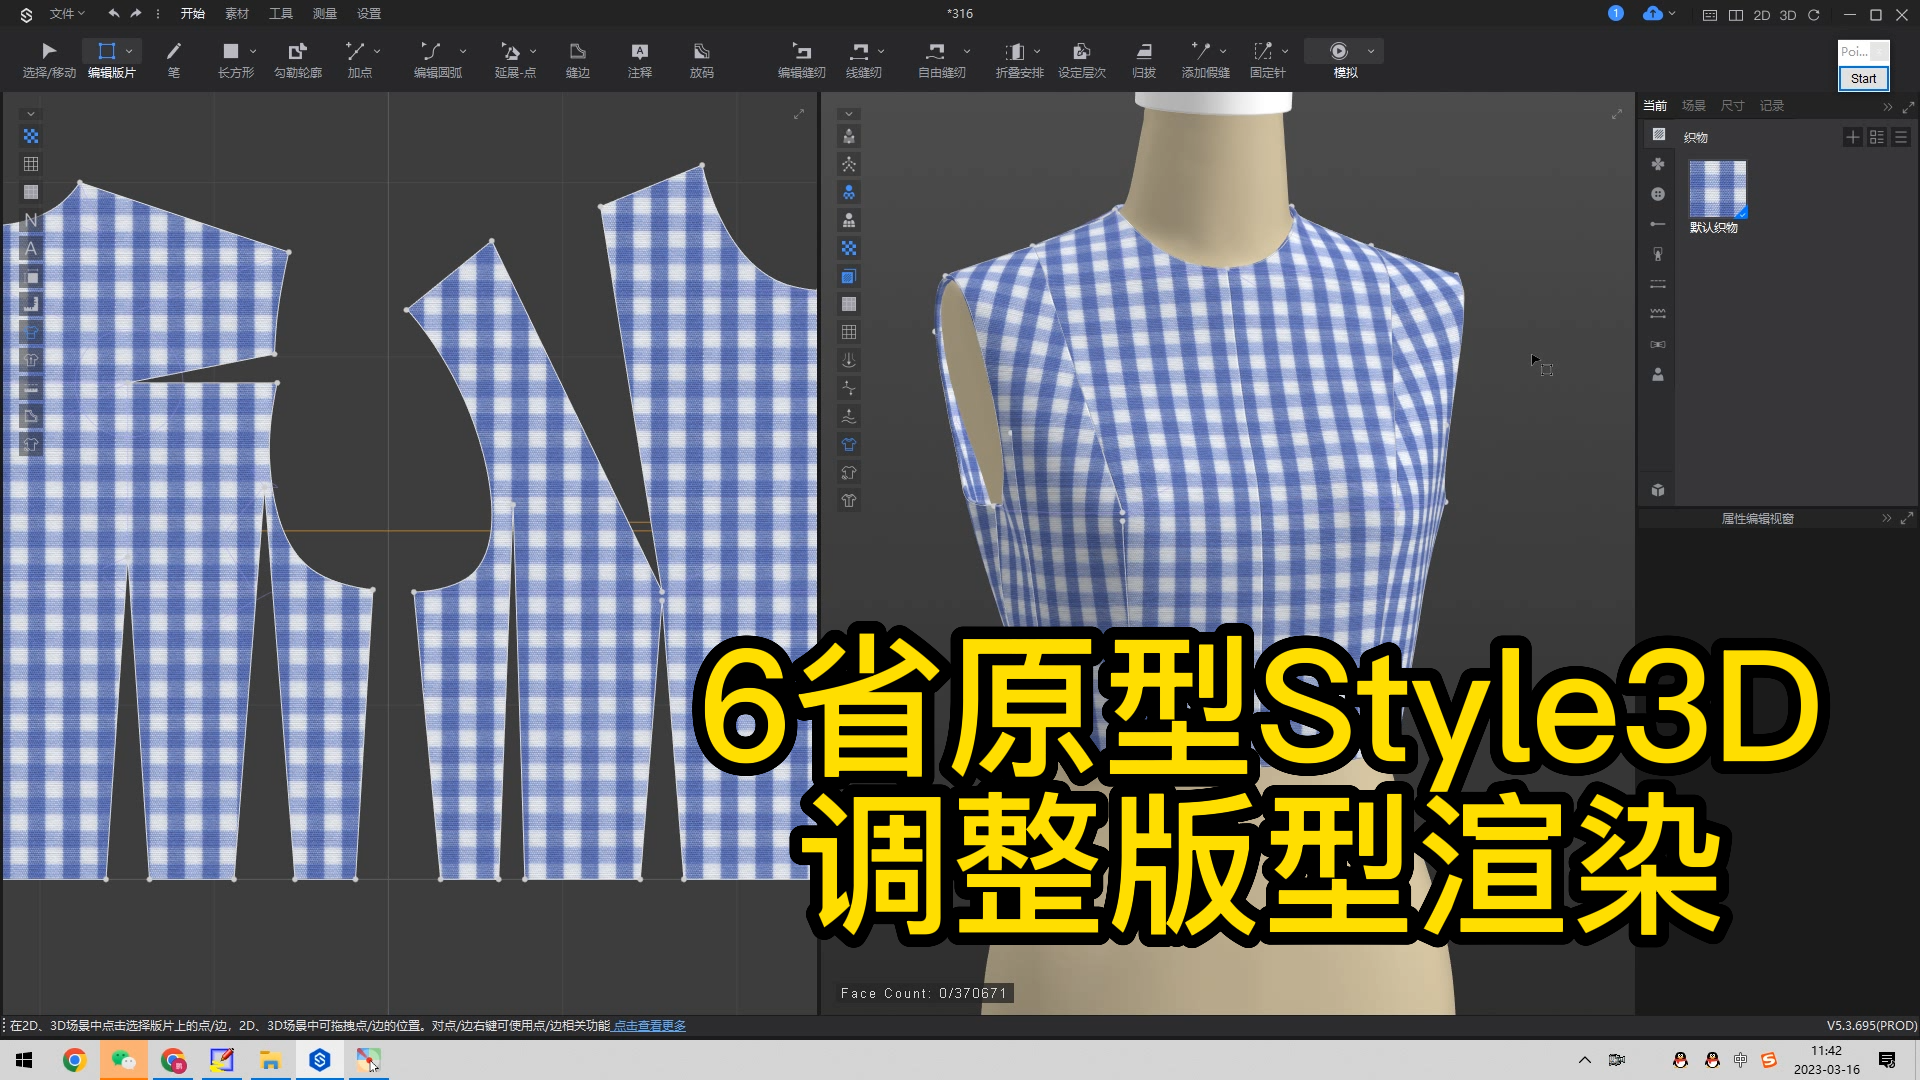Open the Style3D app in taskbar
This screenshot has width=1920, height=1080.
pyautogui.click(x=320, y=1060)
